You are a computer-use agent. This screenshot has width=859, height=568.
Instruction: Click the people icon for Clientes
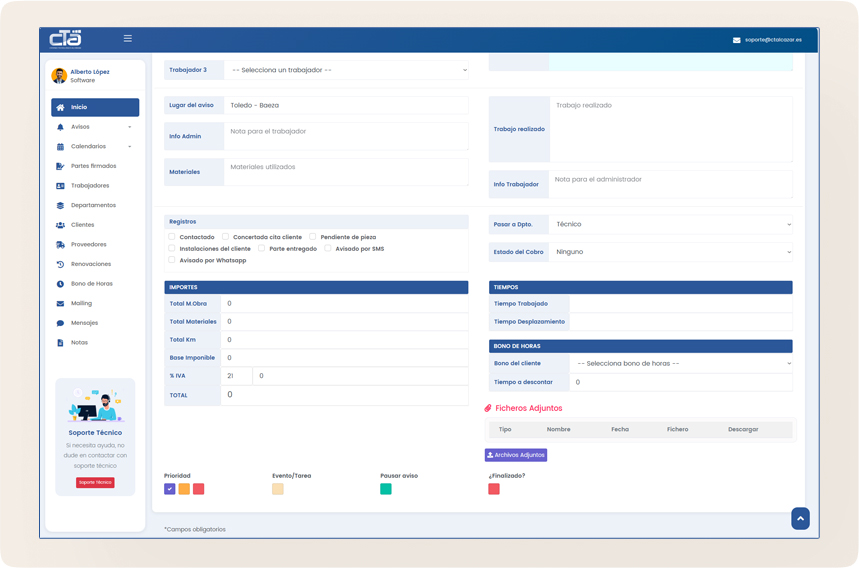pos(60,225)
